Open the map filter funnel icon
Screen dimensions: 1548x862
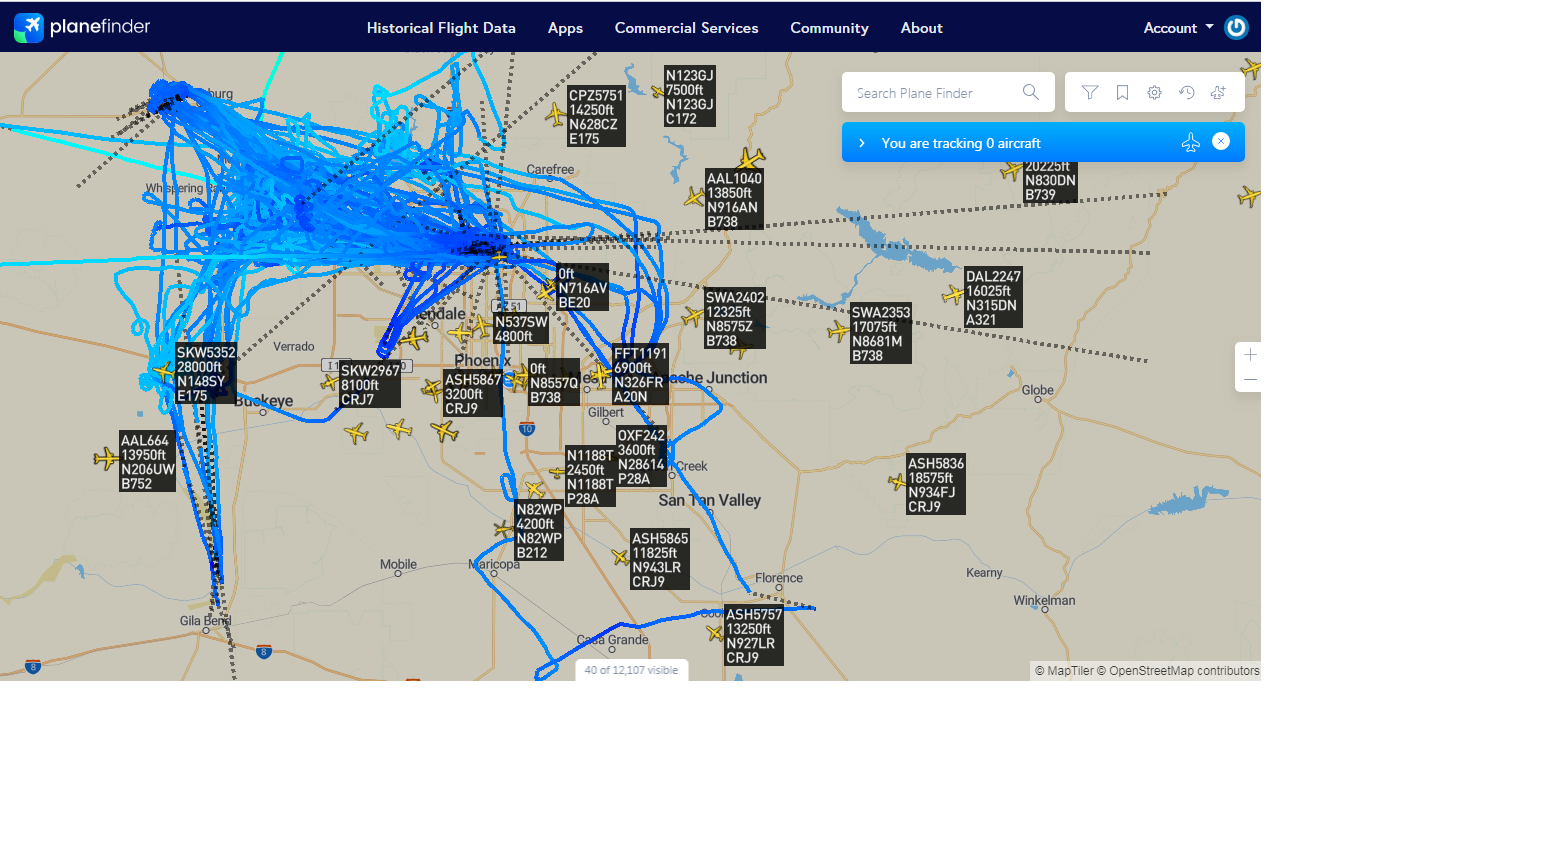click(1090, 93)
